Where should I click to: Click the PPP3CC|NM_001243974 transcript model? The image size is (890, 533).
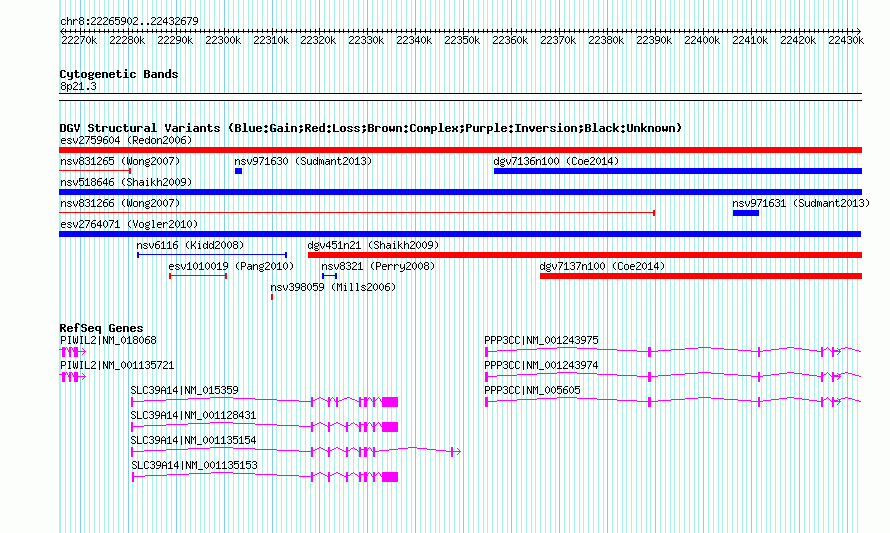[673, 377]
